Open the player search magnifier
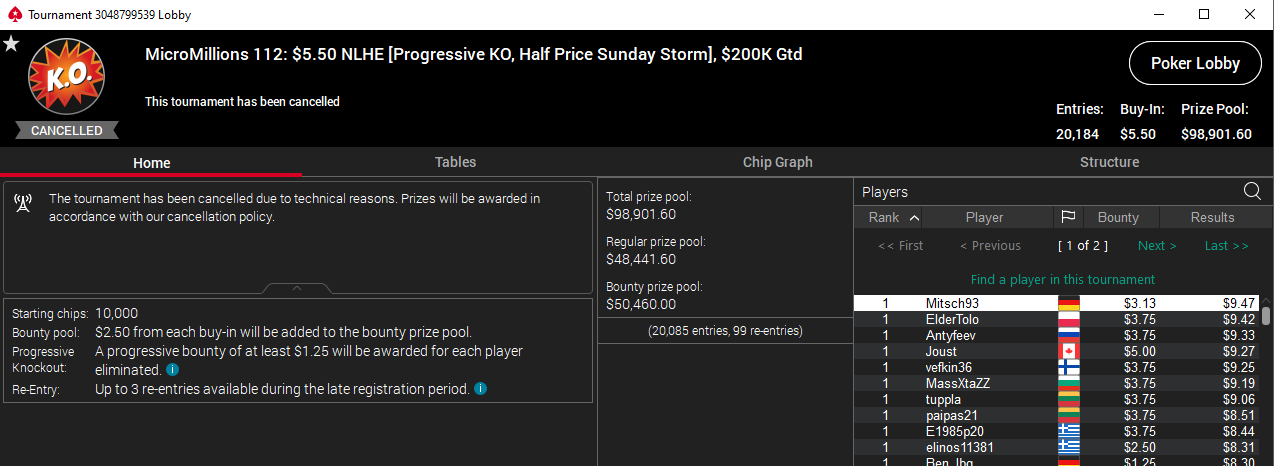1274x466 pixels. 1252,191
